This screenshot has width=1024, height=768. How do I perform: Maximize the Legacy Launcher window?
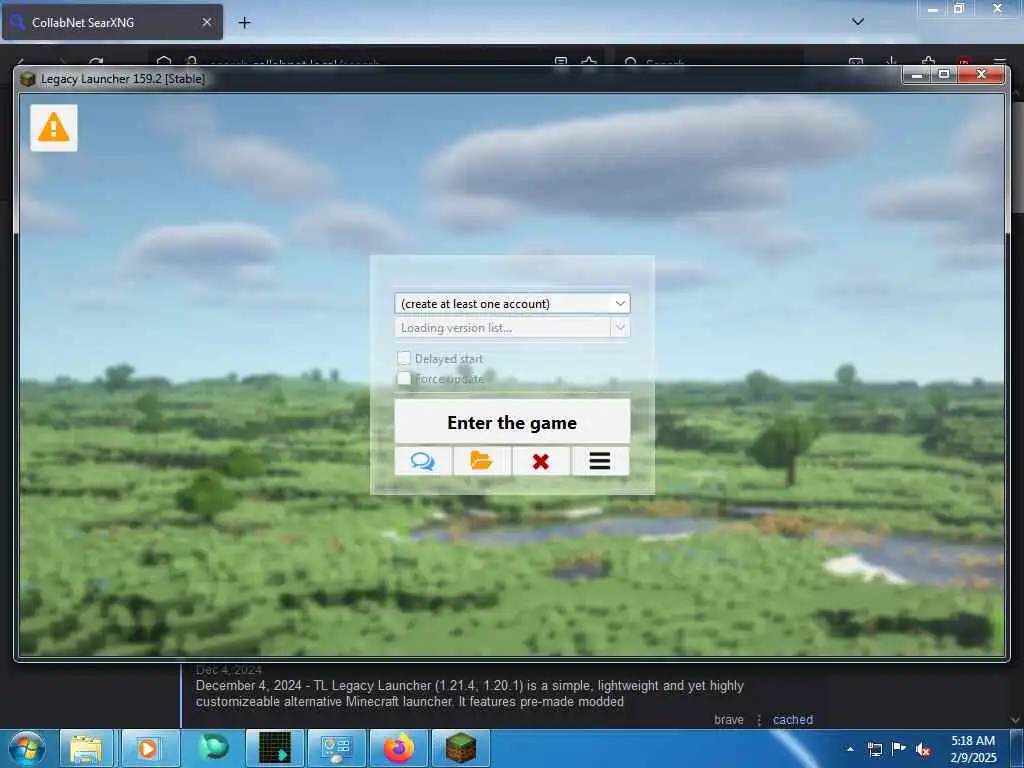coord(944,74)
